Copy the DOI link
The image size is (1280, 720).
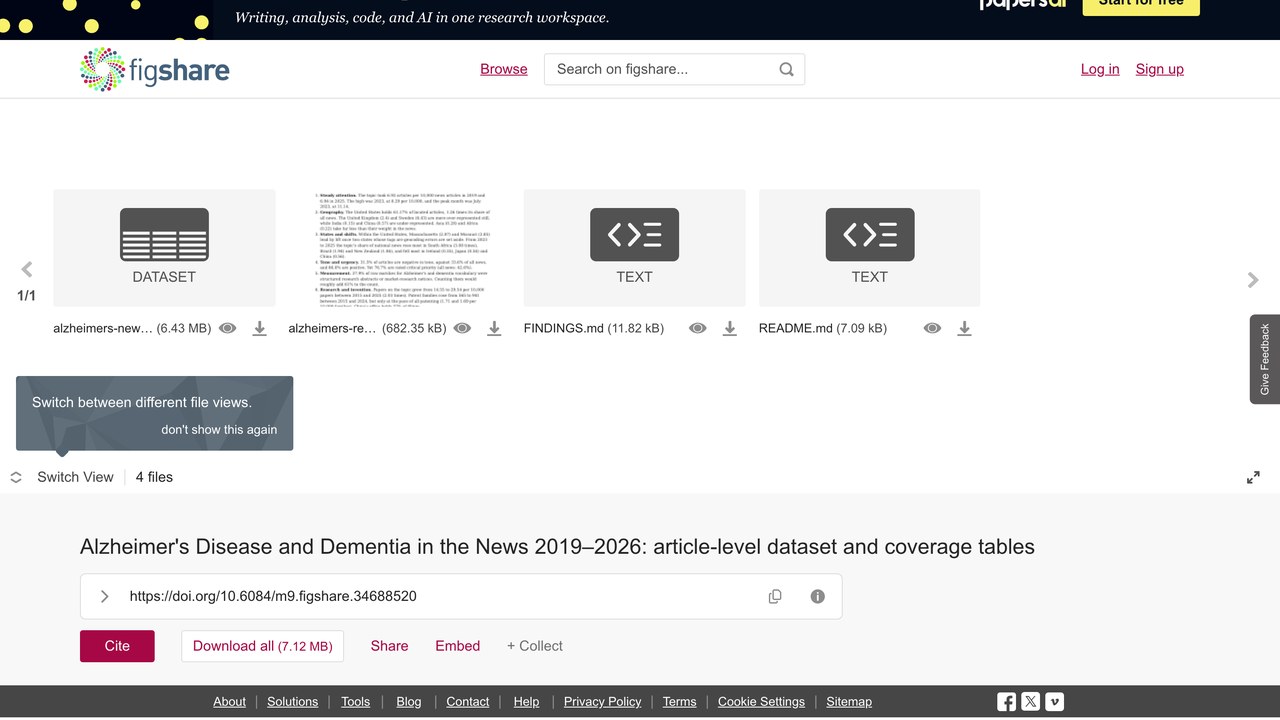tap(775, 596)
